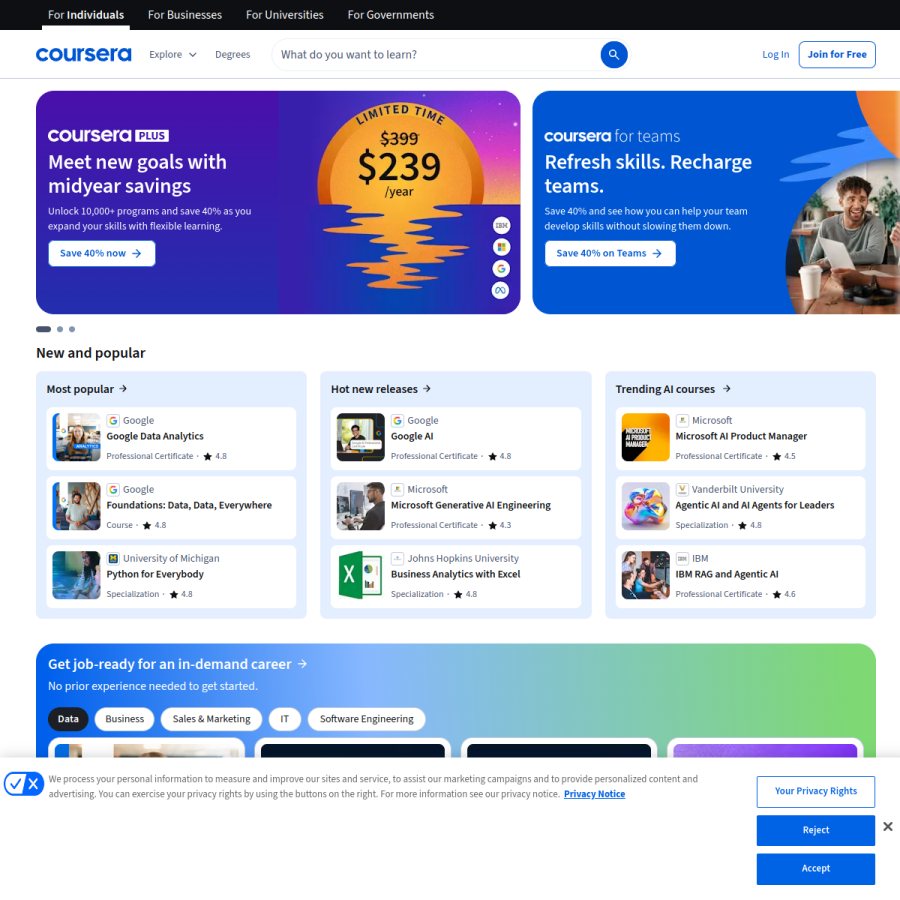
Task: Click arrow beside Get job-ready heading
Action: tap(302, 664)
